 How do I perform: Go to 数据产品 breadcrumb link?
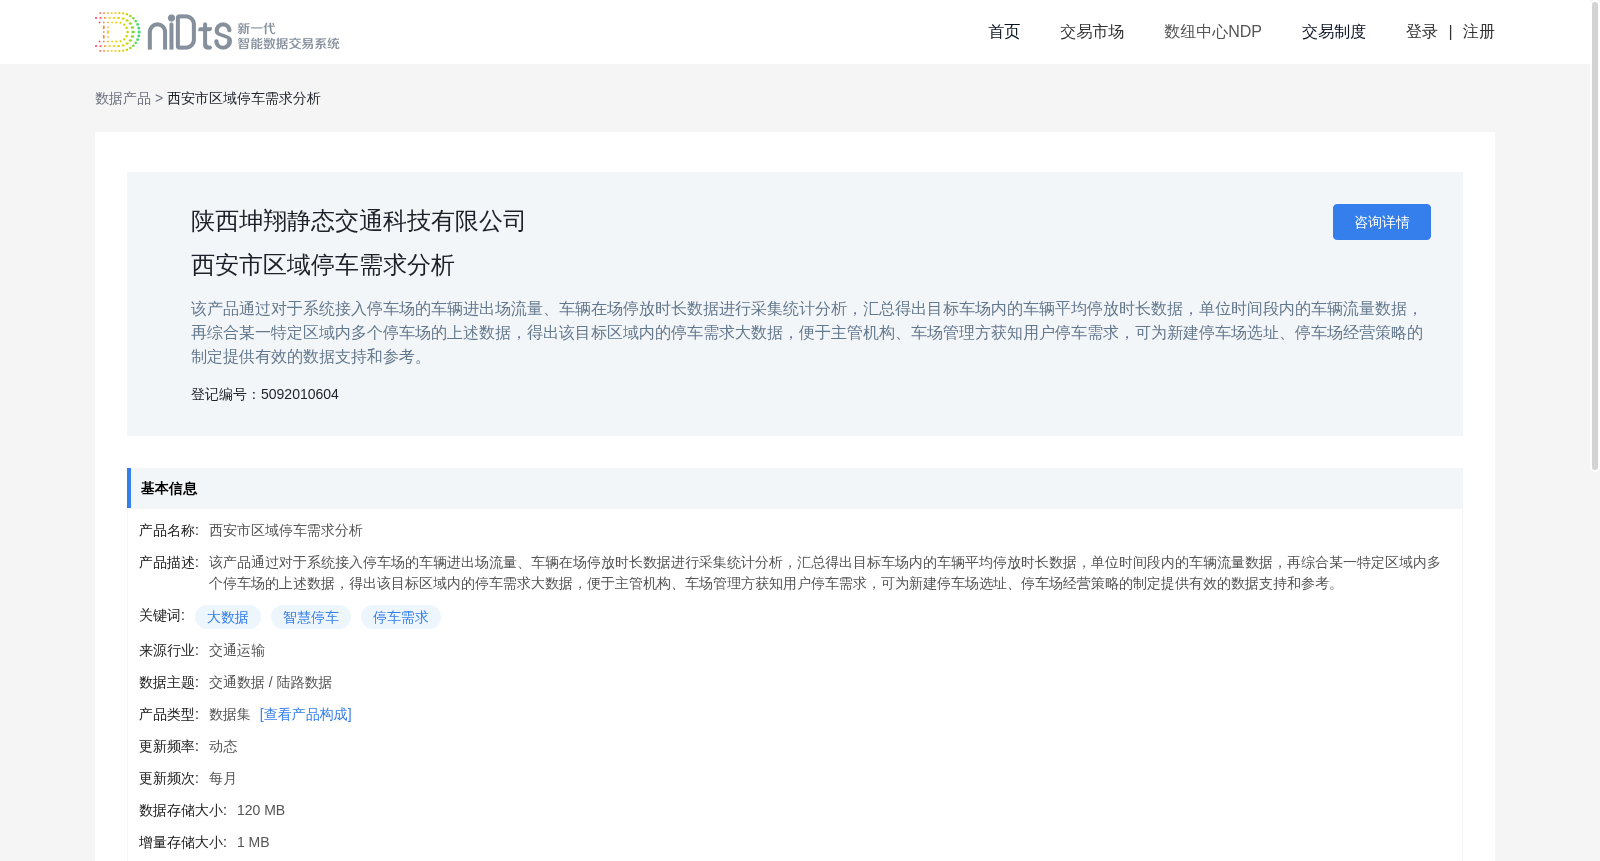pyautogui.click(x=123, y=98)
